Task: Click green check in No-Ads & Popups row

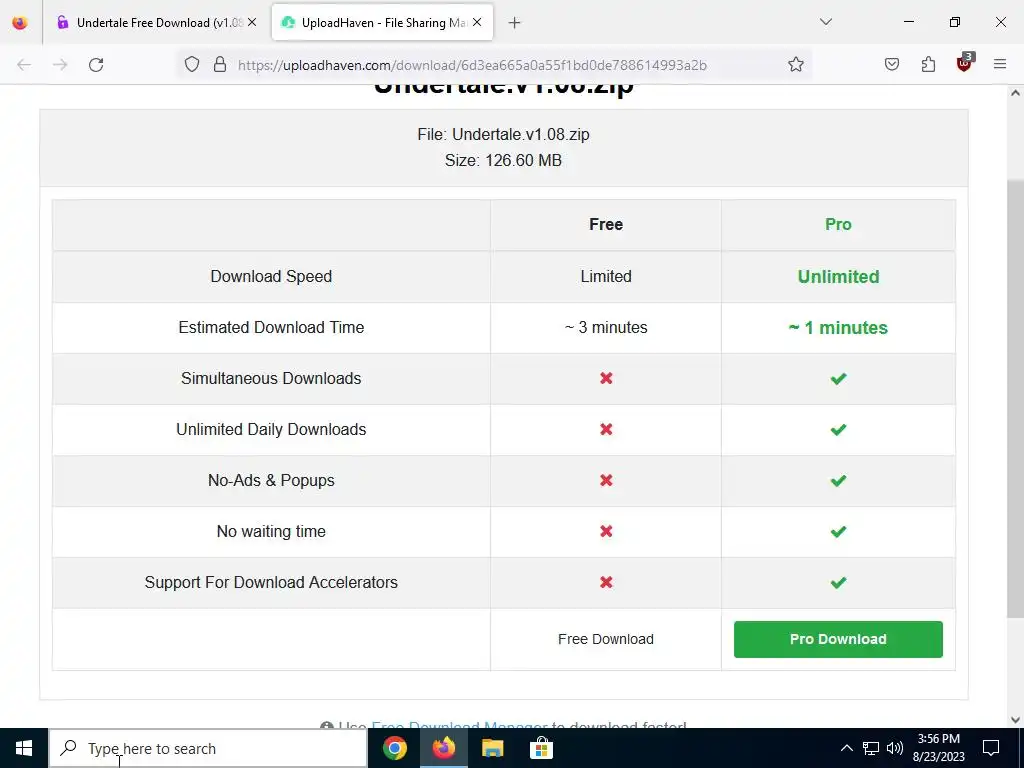Action: click(838, 480)
